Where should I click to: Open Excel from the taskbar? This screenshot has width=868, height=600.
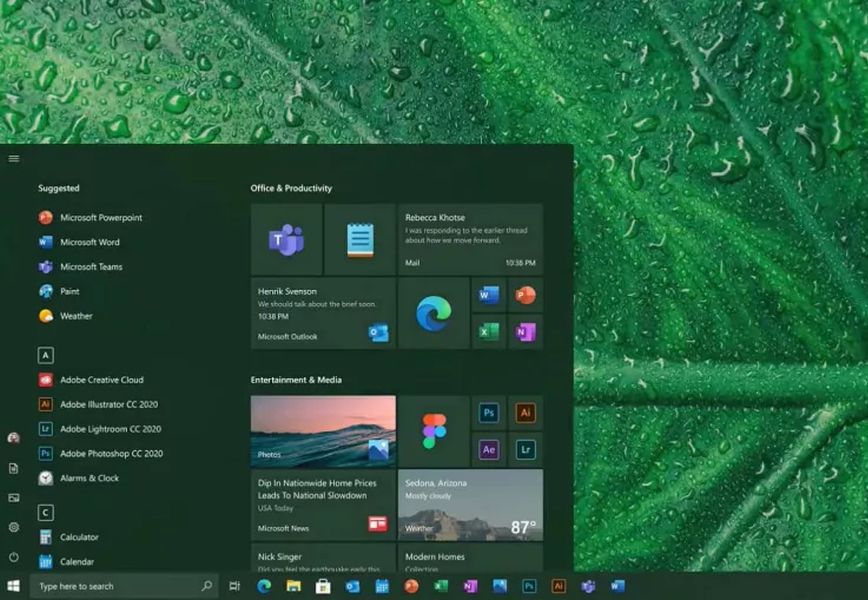pyautogui.click(x=441, y=586)
